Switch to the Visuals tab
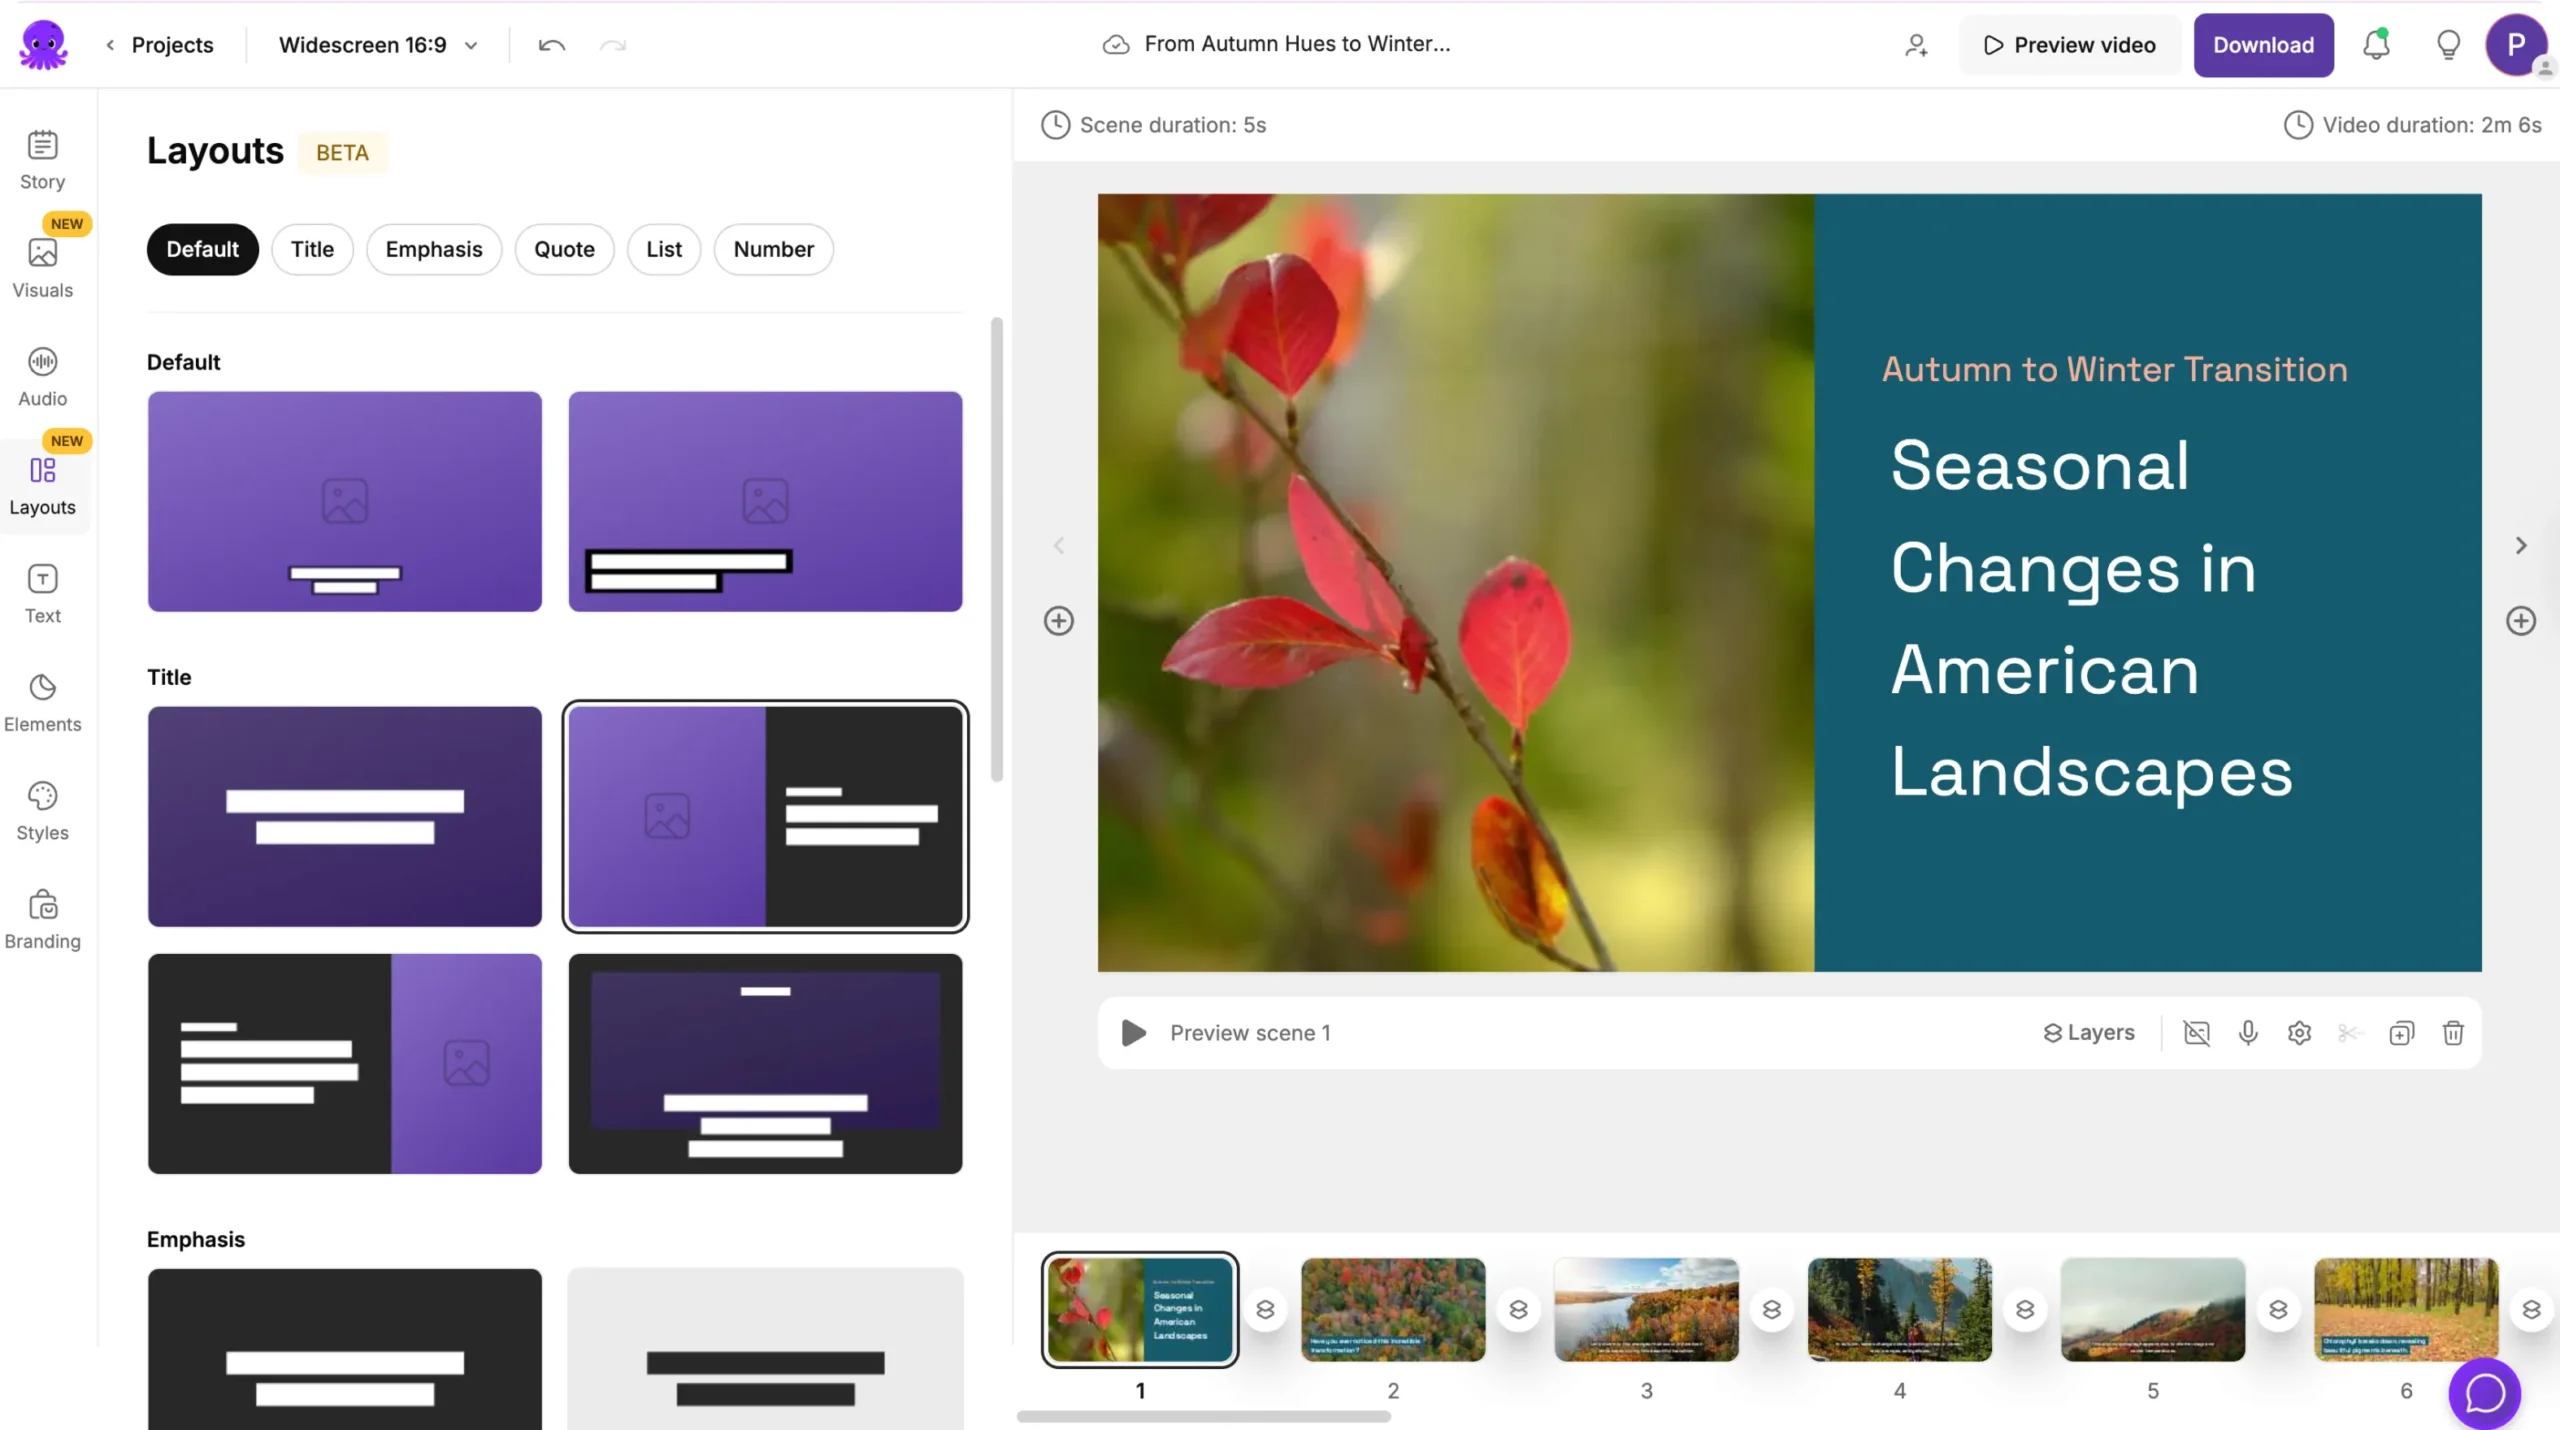The width and height of the screenshot is (2560, 1430). coord(42,268)
